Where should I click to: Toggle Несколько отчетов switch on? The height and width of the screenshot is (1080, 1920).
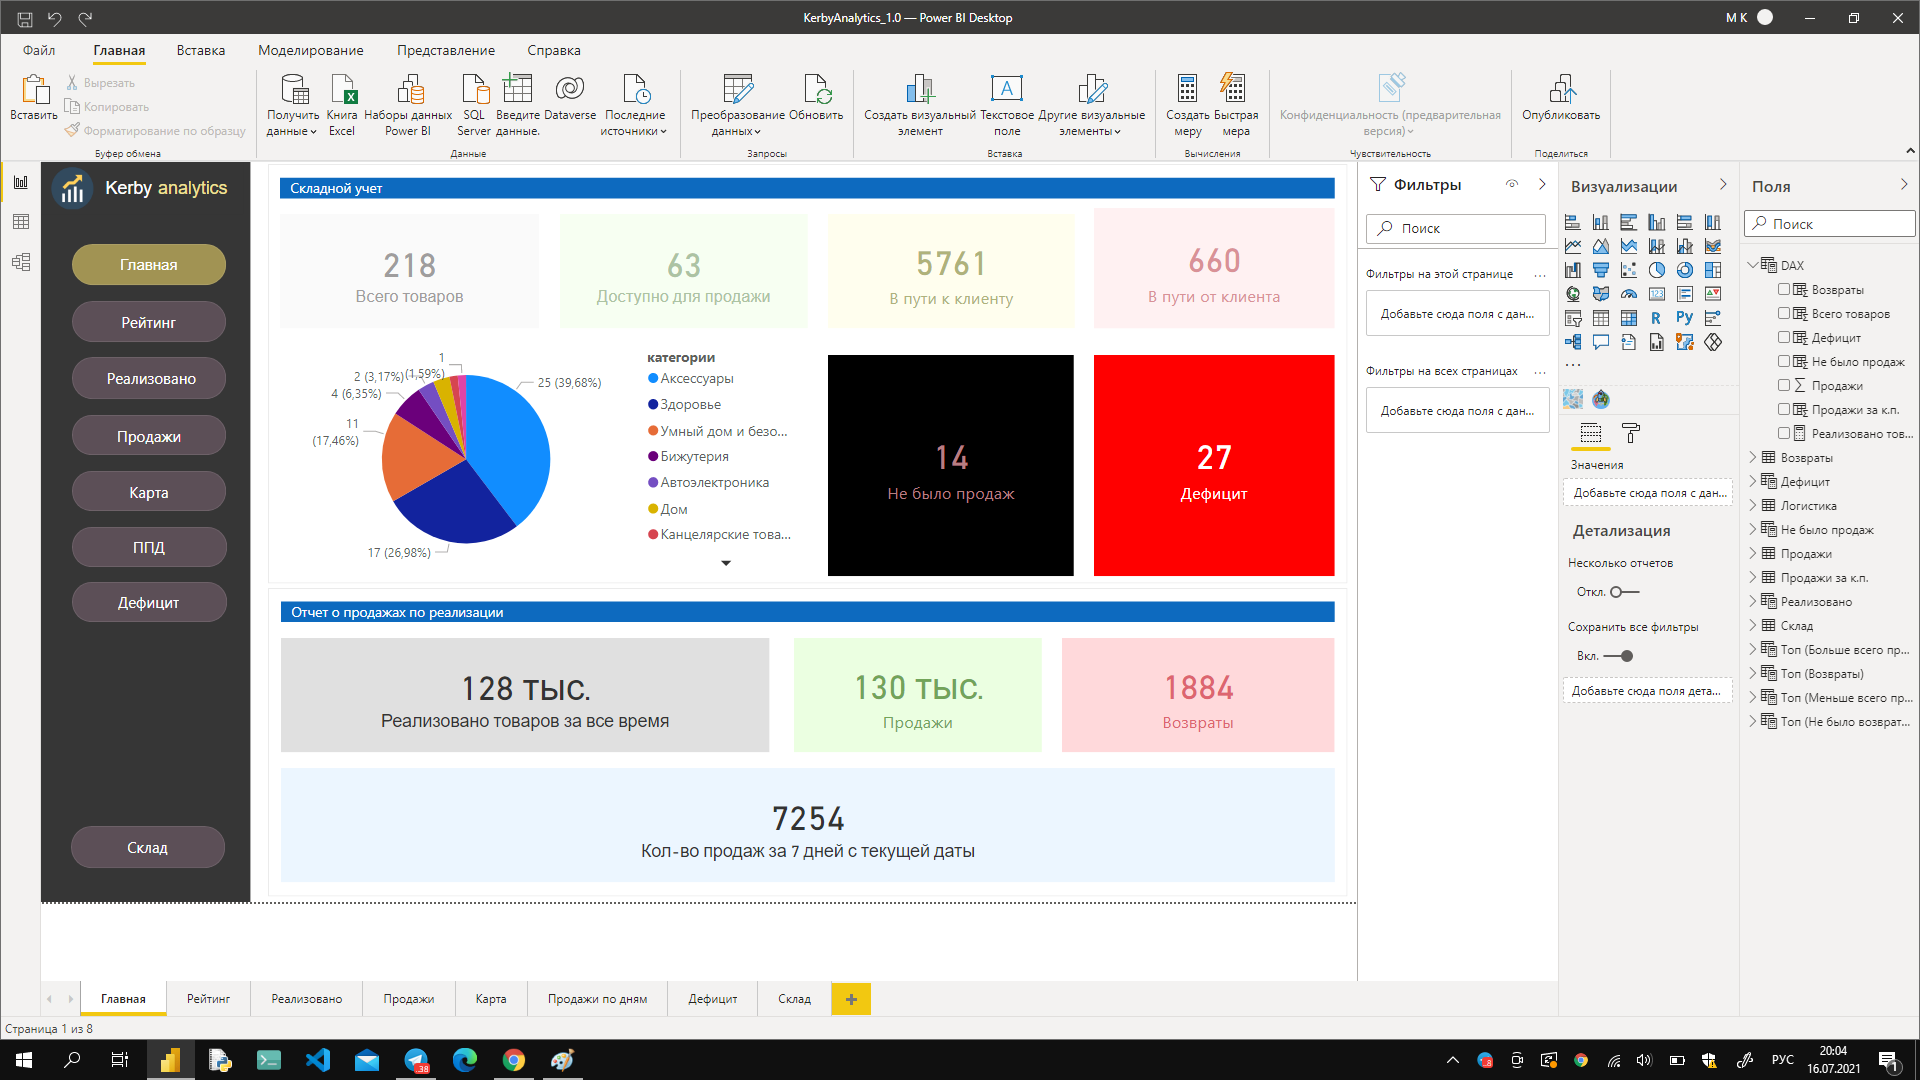tap(1624, 592)
